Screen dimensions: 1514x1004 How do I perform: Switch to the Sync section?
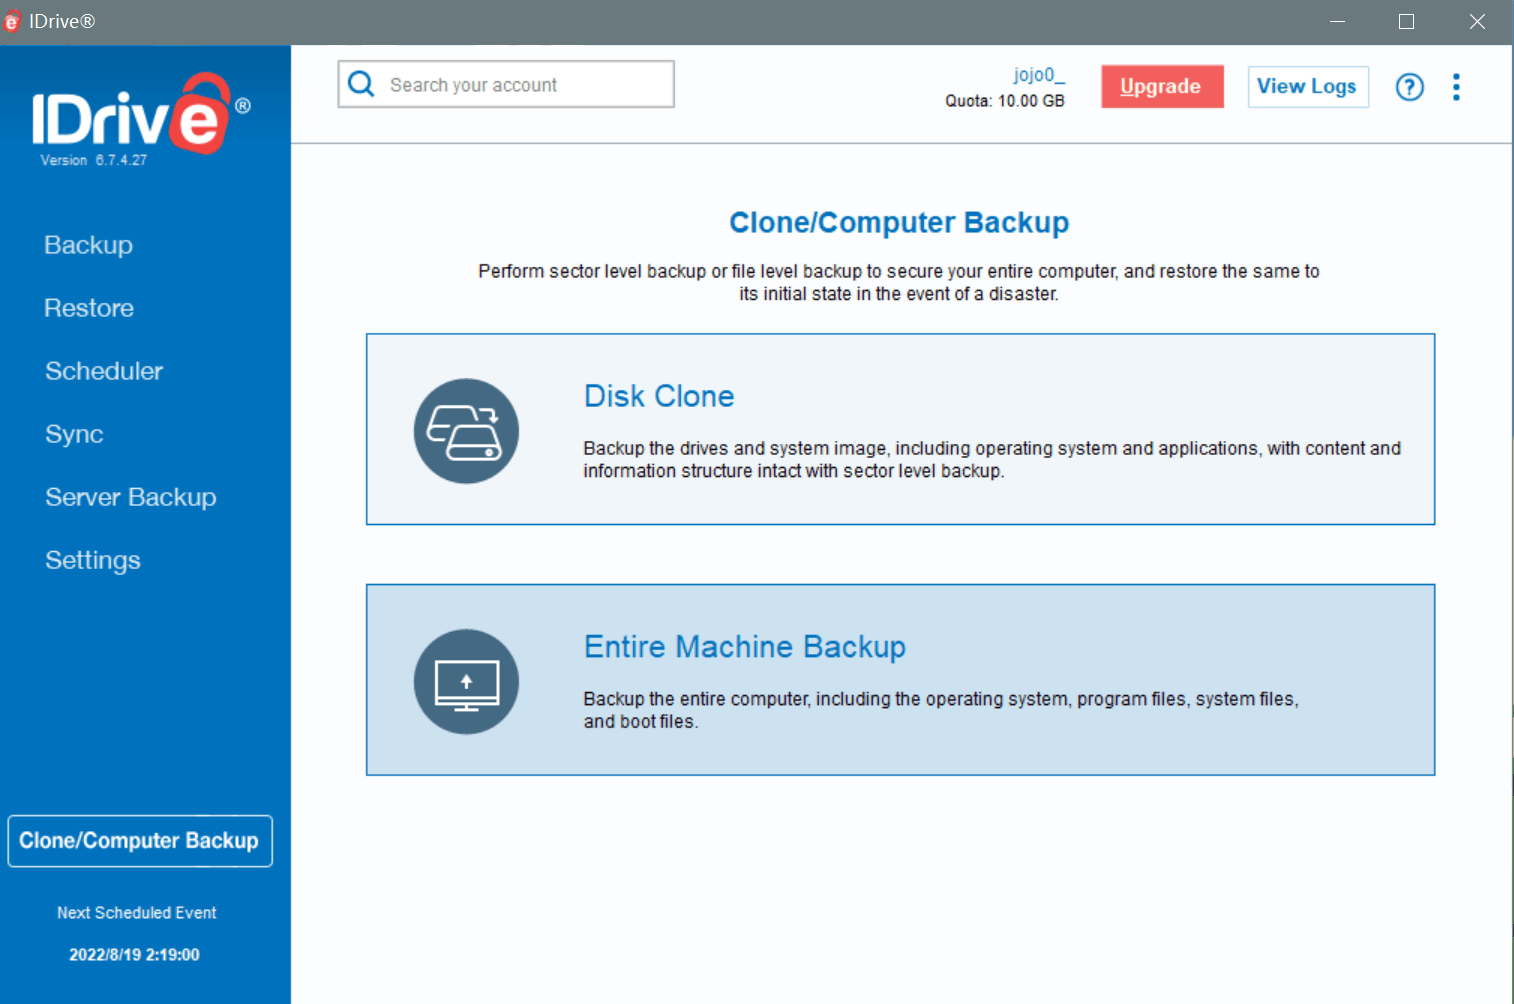pos(74,434)
